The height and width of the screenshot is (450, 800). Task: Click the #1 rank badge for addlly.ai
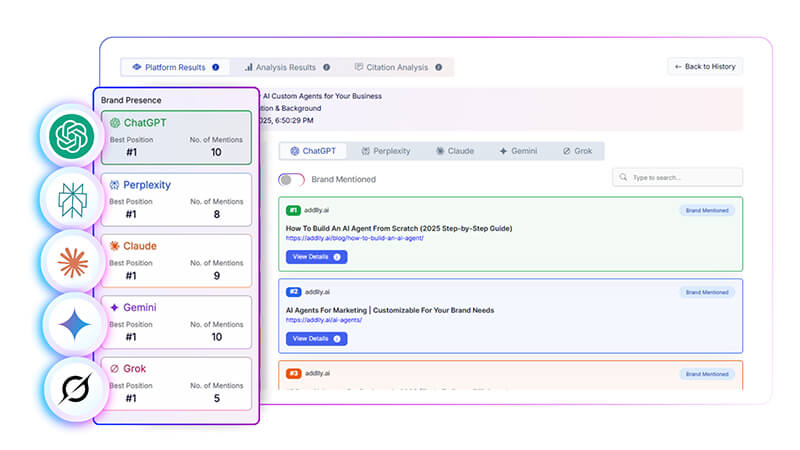click(x=293, y=210)
